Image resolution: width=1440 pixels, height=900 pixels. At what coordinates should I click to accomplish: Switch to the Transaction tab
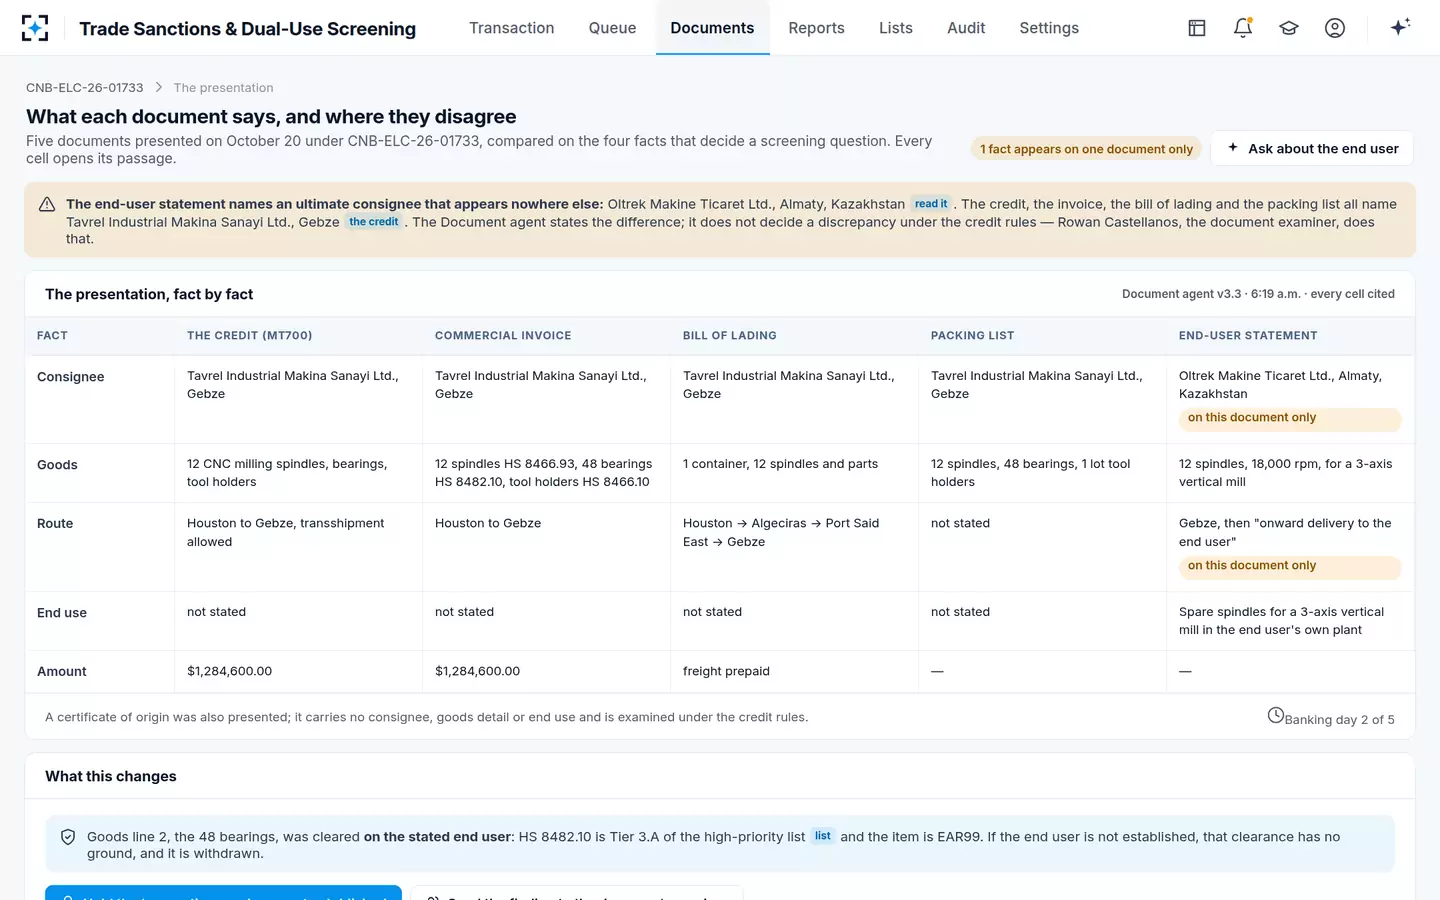coord(512,28)
